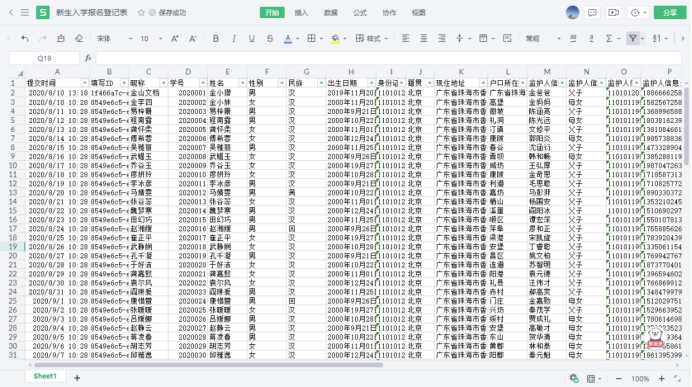Open the font size 10 dropdown

[151, 39]
